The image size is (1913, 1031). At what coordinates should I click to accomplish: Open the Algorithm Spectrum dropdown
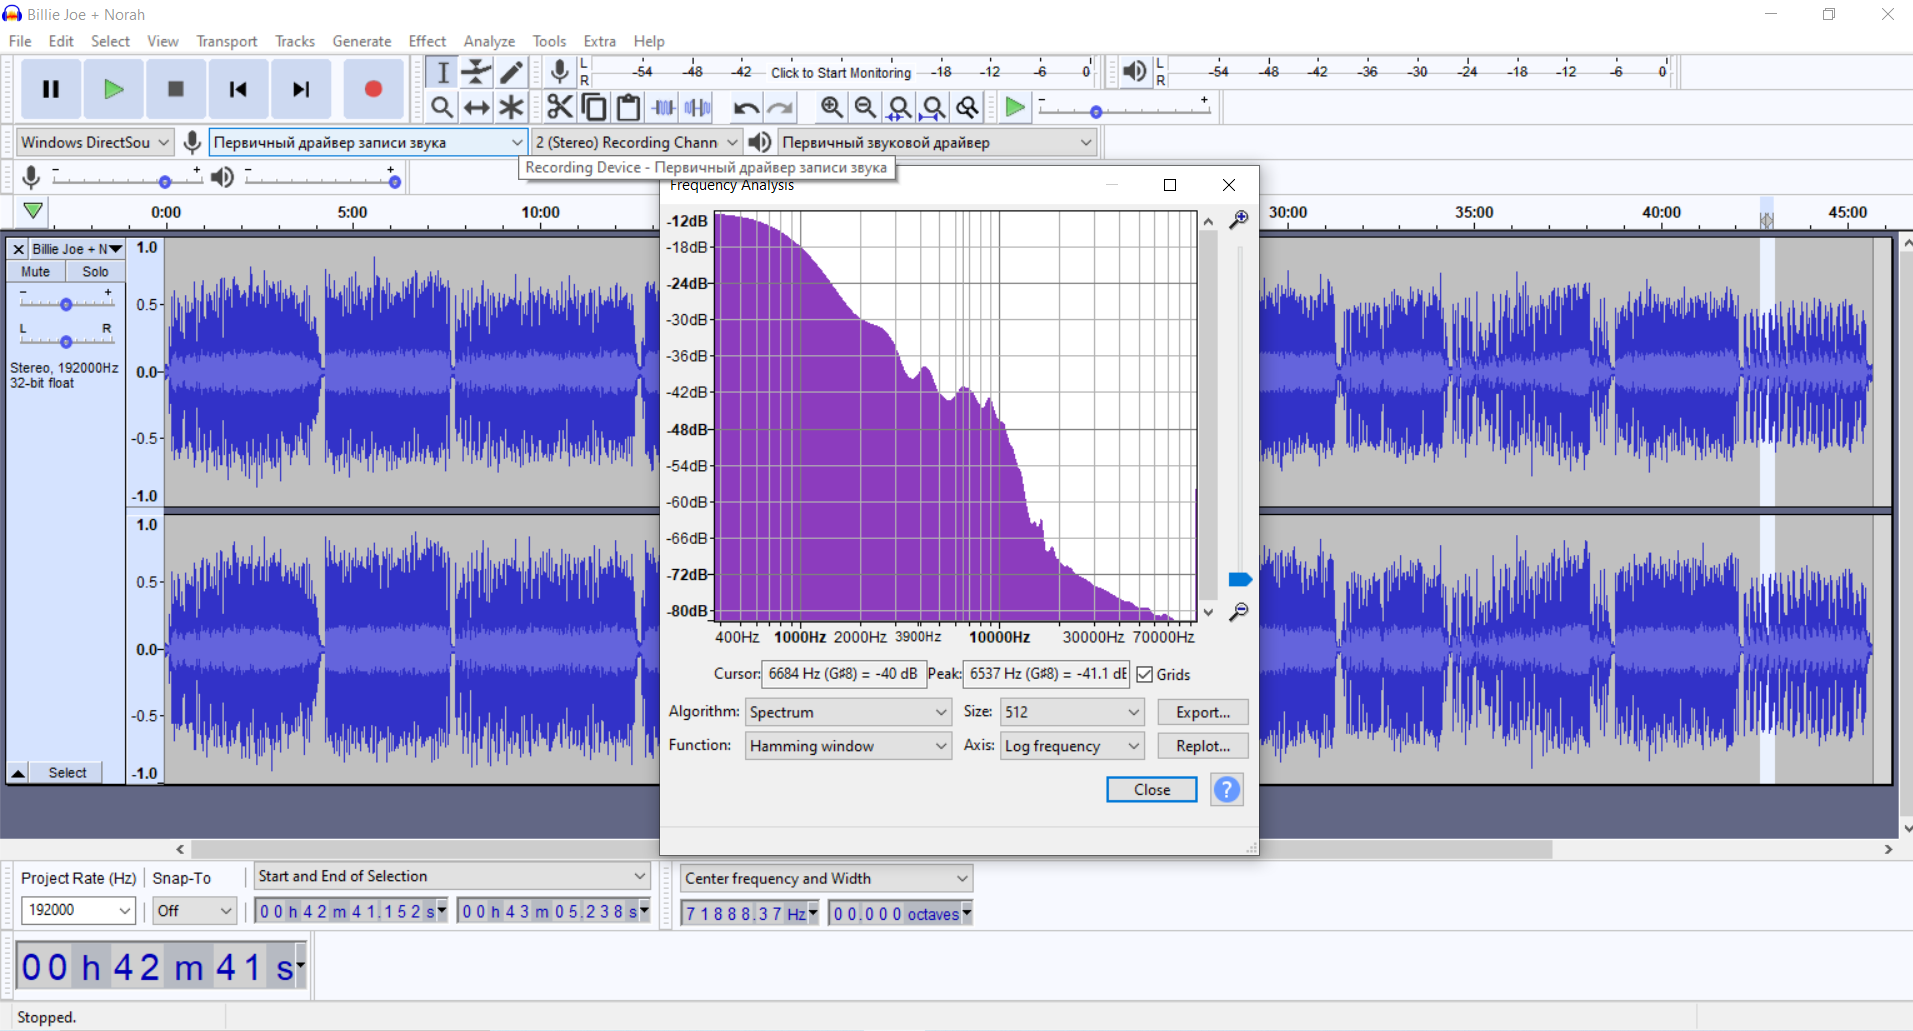pyautogui.click(x=848, y=712)
